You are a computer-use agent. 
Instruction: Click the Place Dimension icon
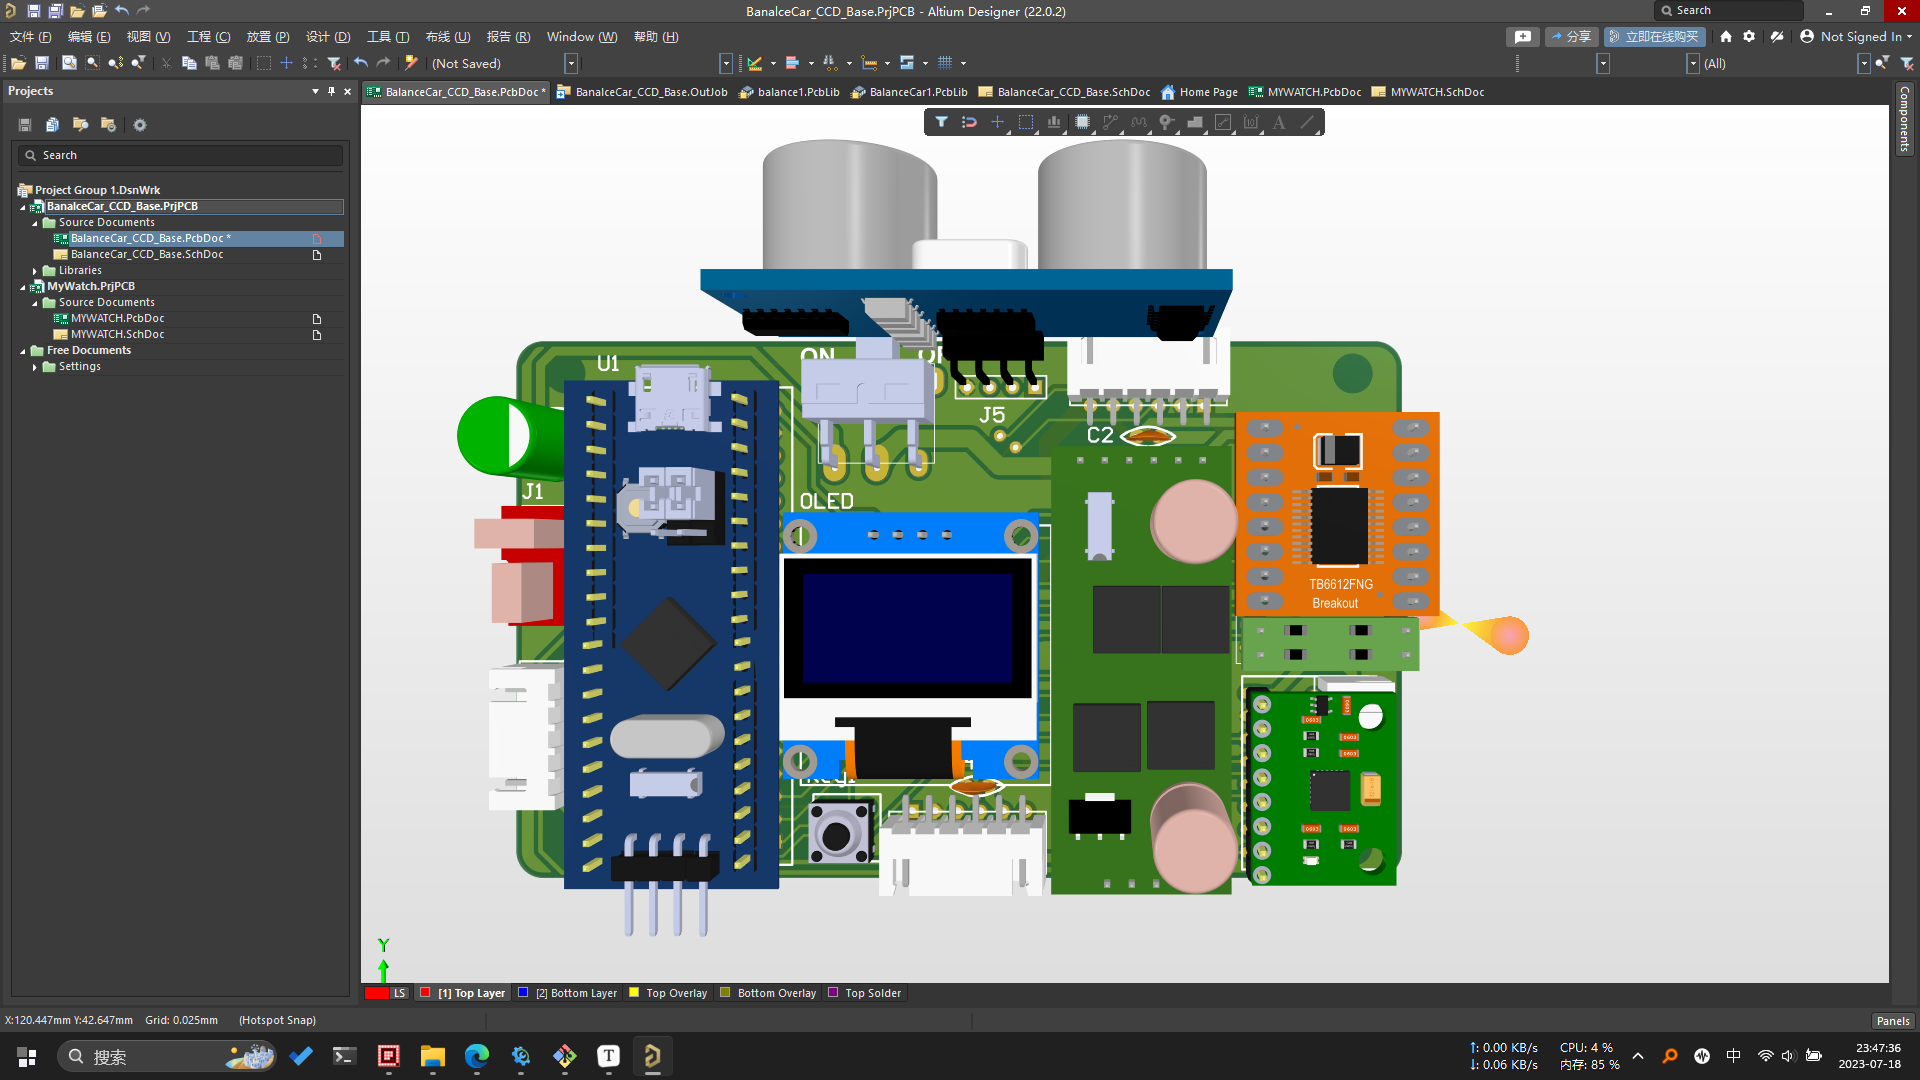pyautogui.click(x=1251, y=122)
